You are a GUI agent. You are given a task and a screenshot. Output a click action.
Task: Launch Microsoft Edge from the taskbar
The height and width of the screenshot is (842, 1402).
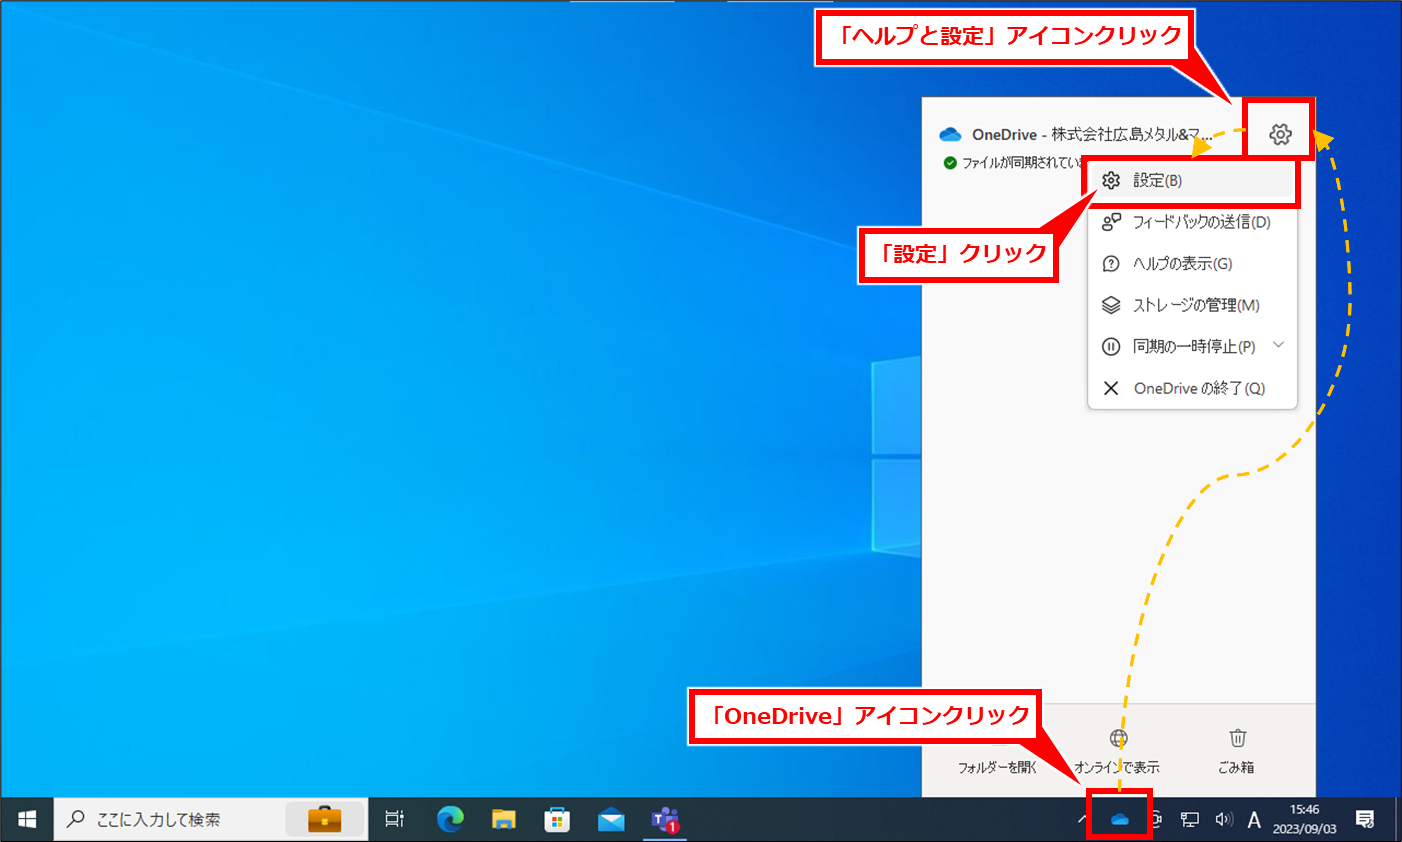(450, 820)
